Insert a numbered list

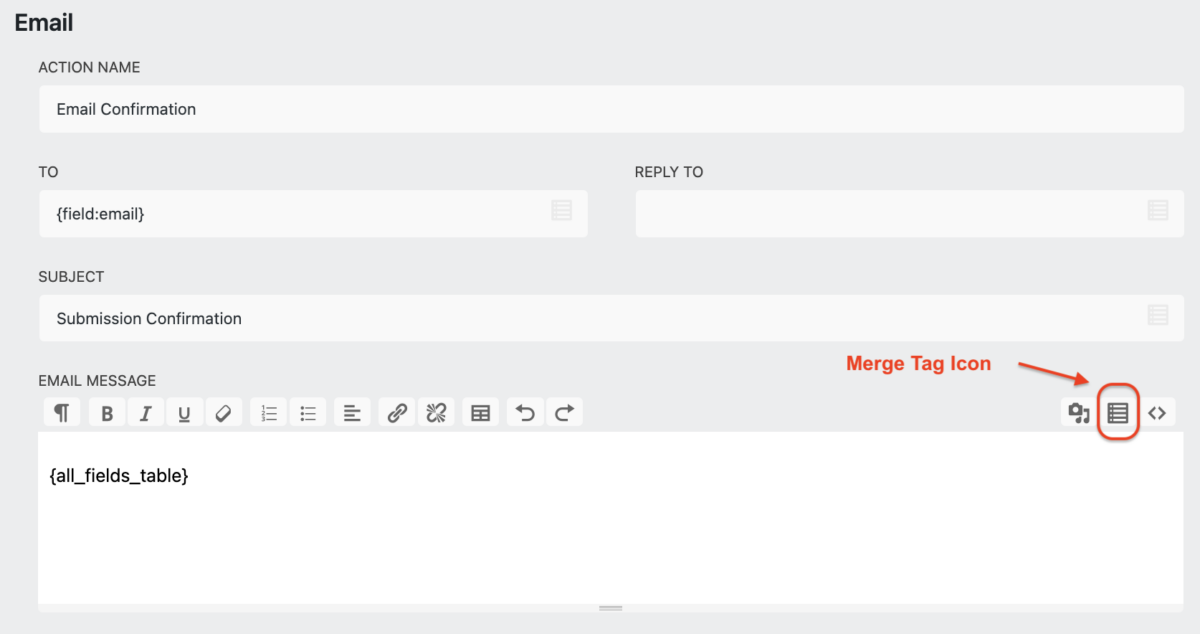click(x=268, y=412)
